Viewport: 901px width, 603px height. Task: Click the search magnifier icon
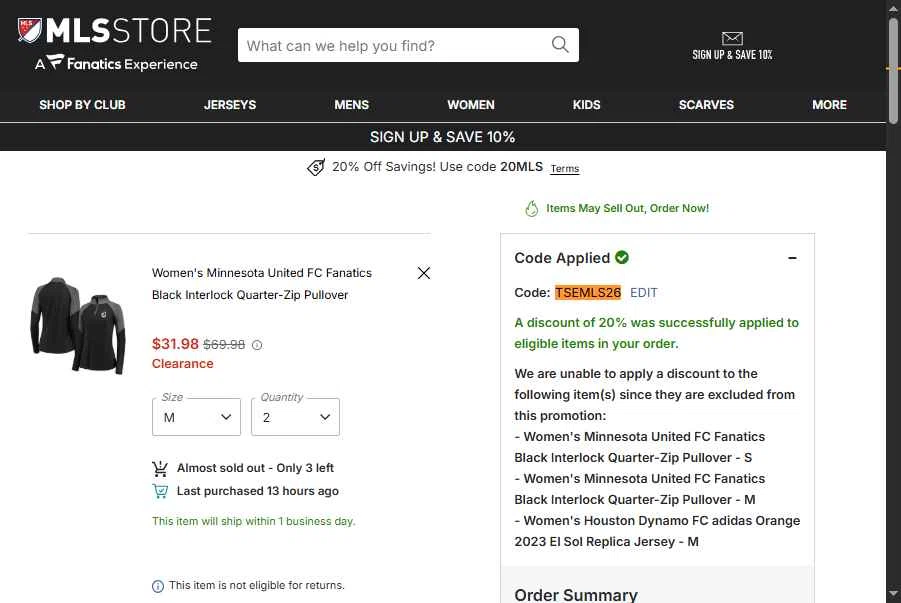560,44
